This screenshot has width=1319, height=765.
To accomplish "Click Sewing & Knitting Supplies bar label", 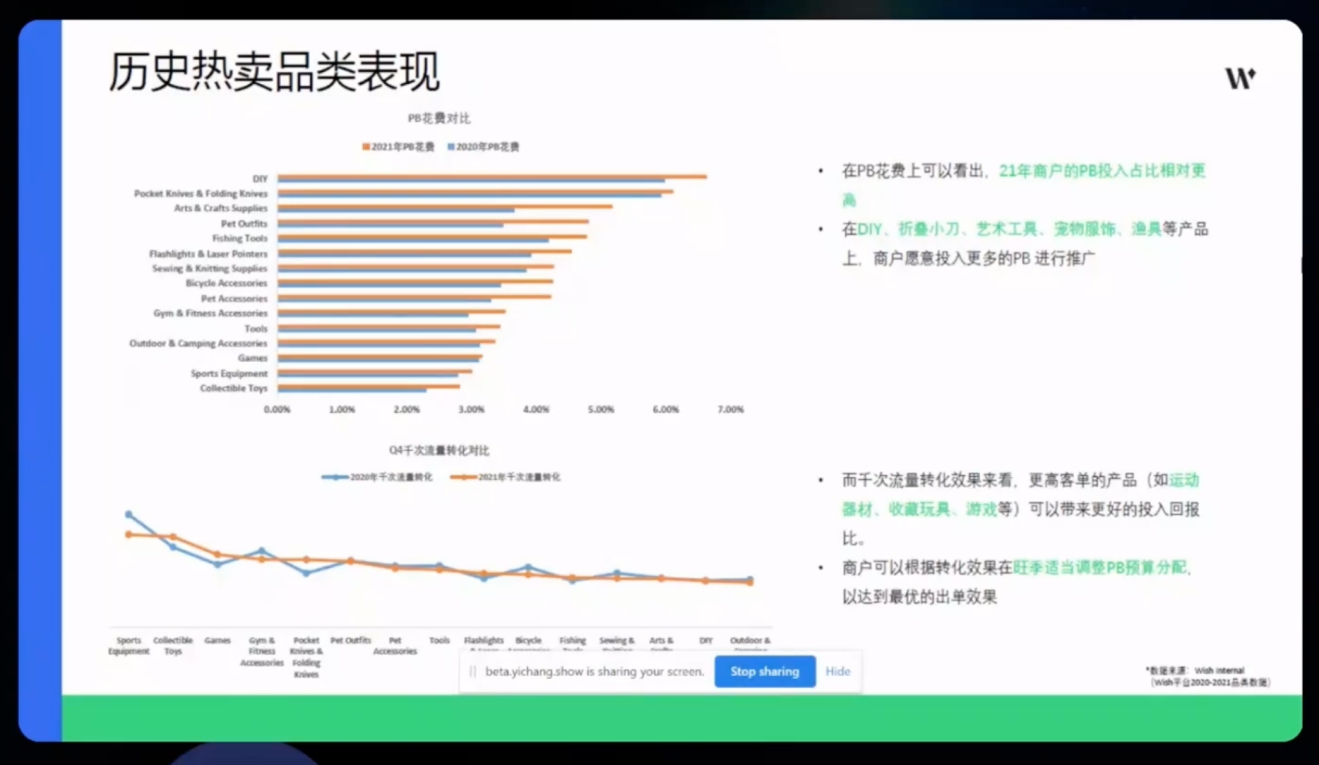I will (x=210, y=269).
